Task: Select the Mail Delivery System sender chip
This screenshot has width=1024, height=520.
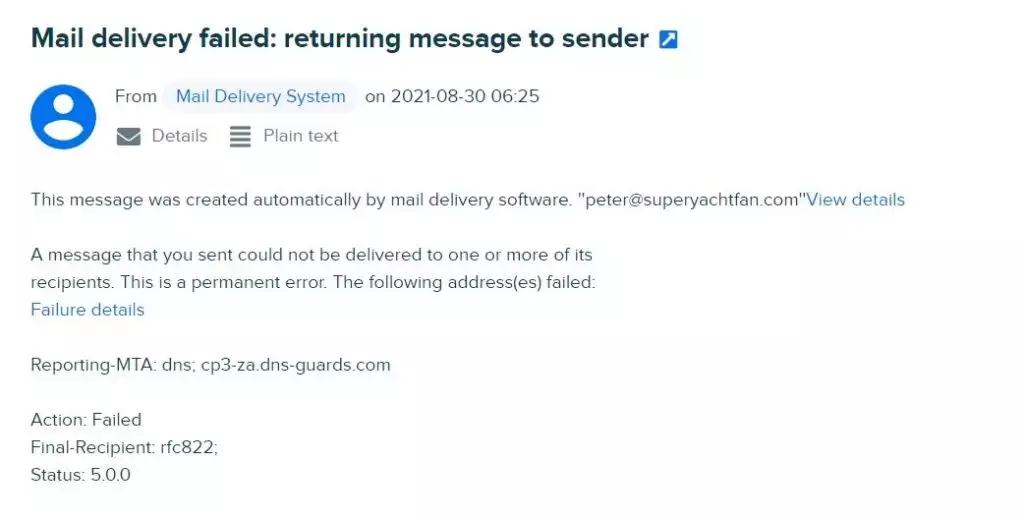Action: (261, 97)
